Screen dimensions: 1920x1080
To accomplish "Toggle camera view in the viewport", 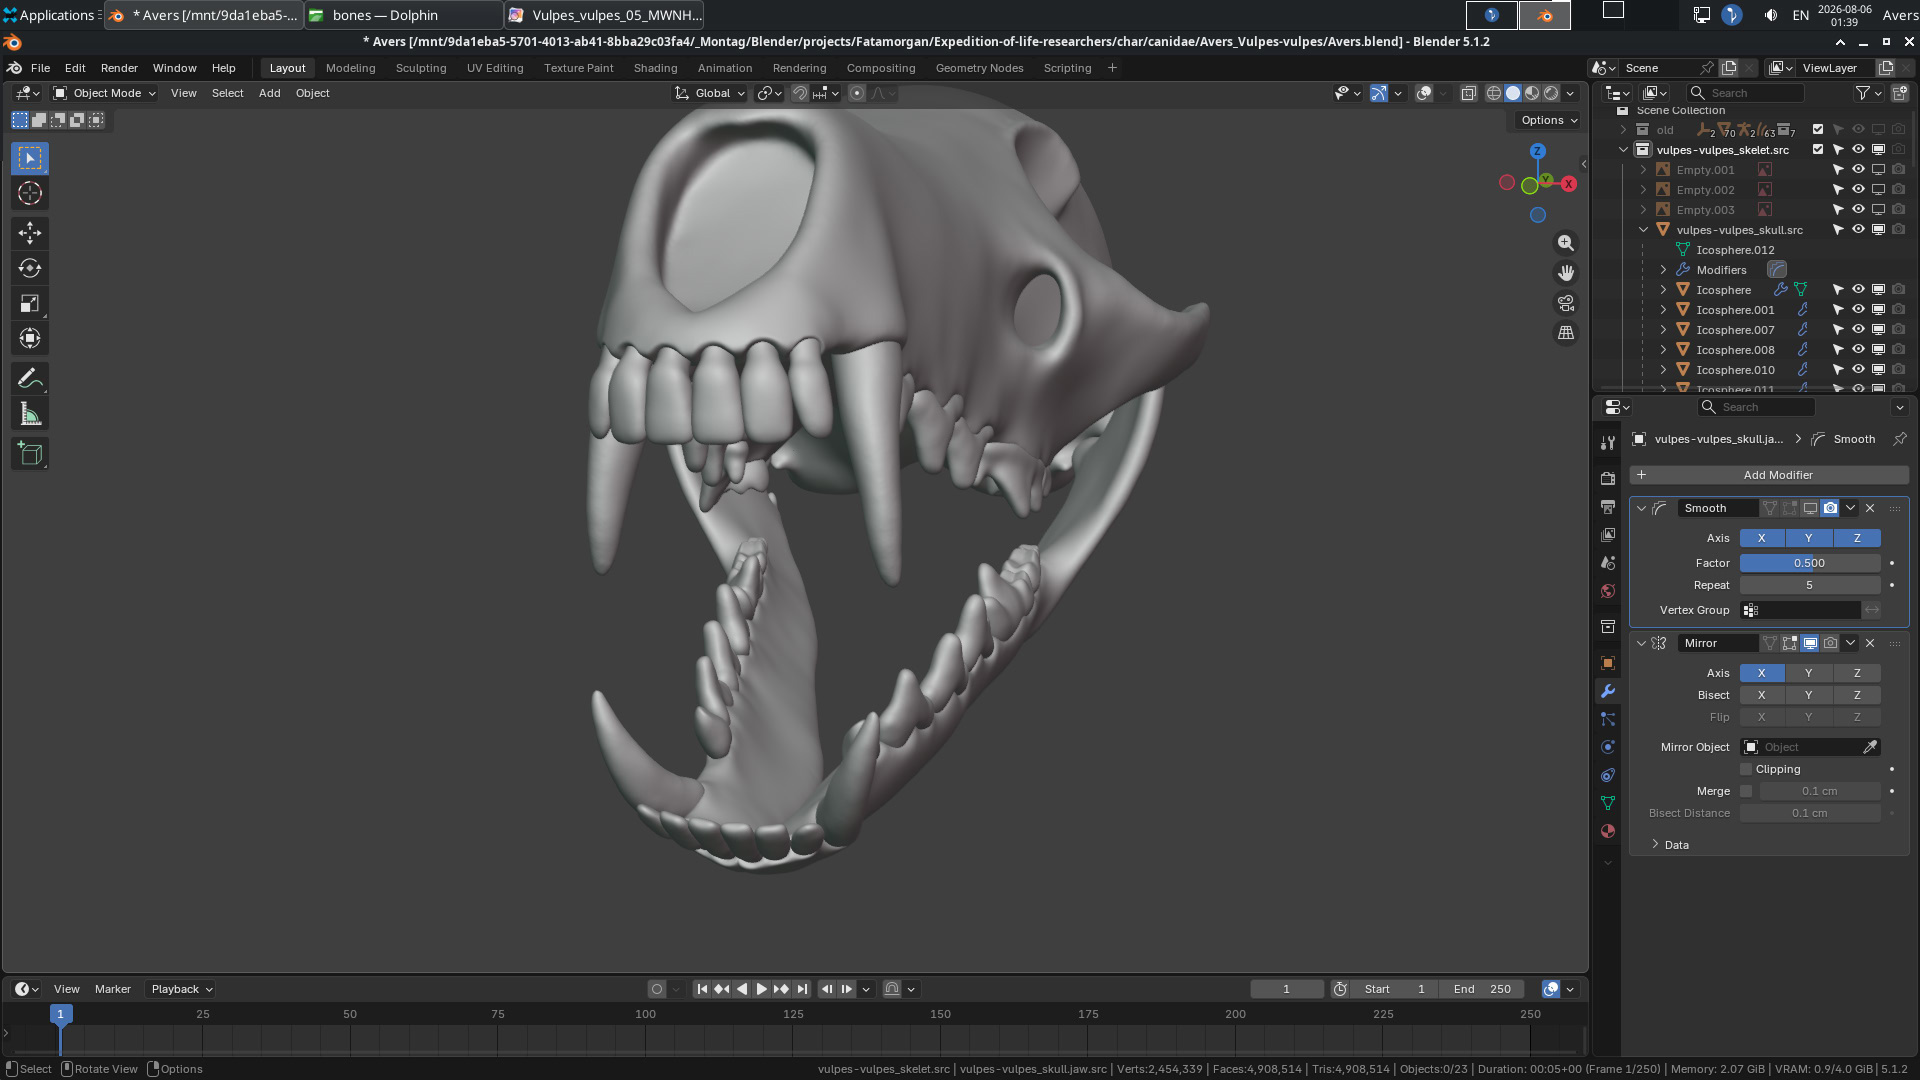I will click(x=1566, y=303).
